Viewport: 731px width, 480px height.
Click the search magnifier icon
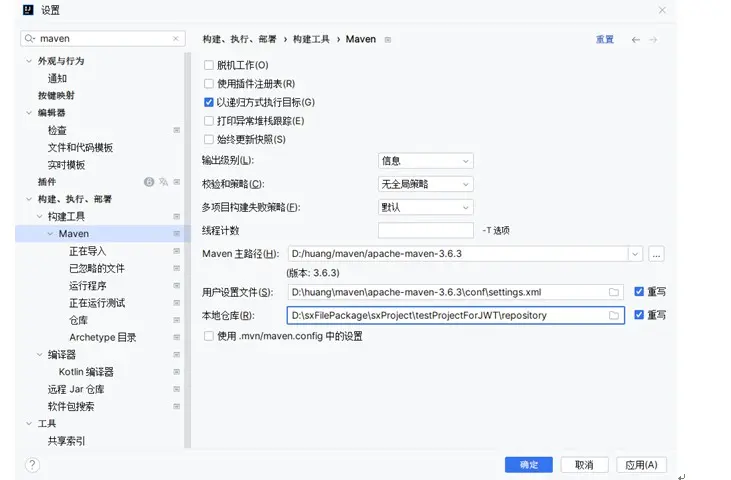click(30, 39)
